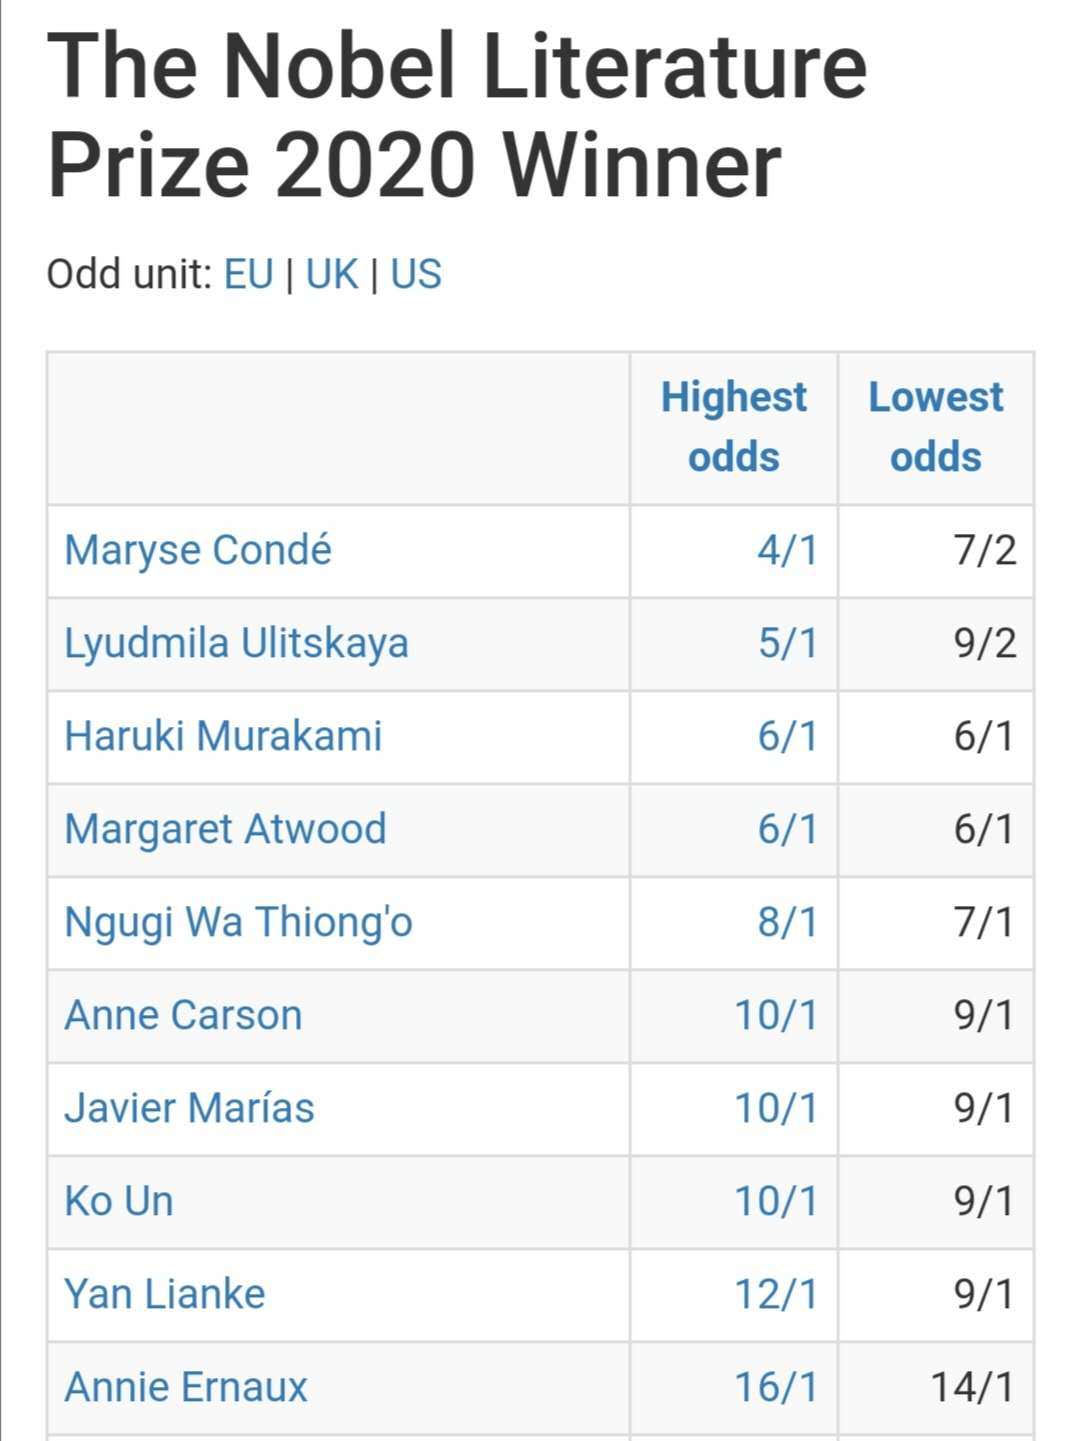Viewport: 1080px width, 1441px height.
Task: Open Lyudmila Ulitskaya's entry
Action: tap(236, 644)
